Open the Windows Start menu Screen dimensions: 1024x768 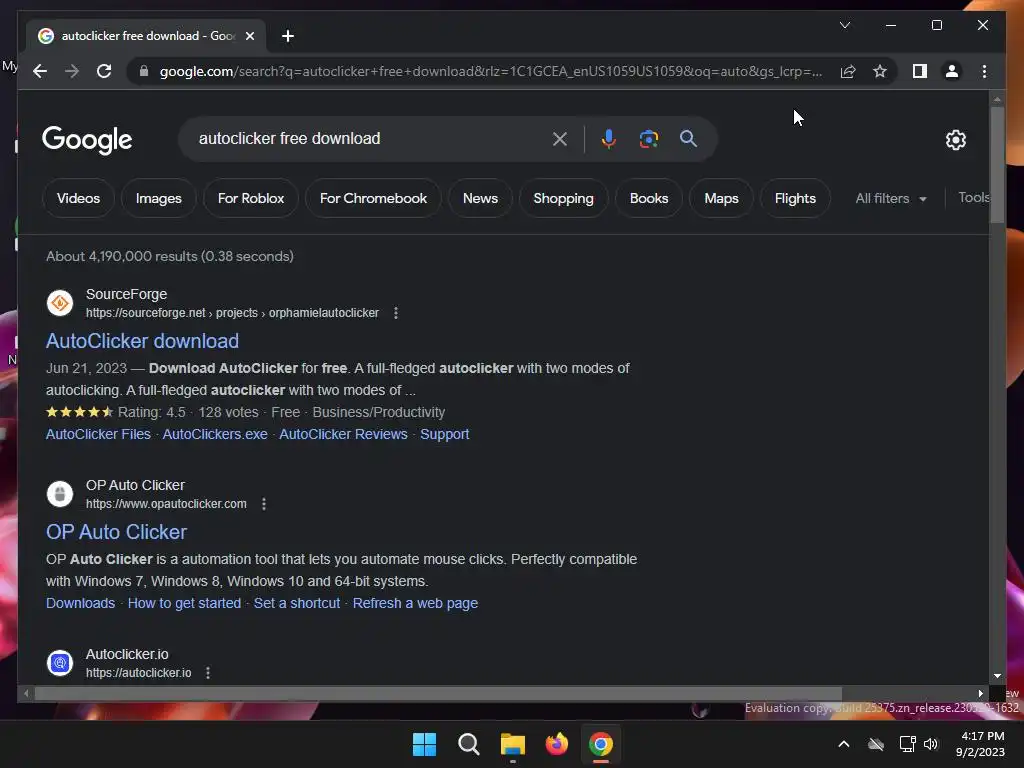pos(424,744)
